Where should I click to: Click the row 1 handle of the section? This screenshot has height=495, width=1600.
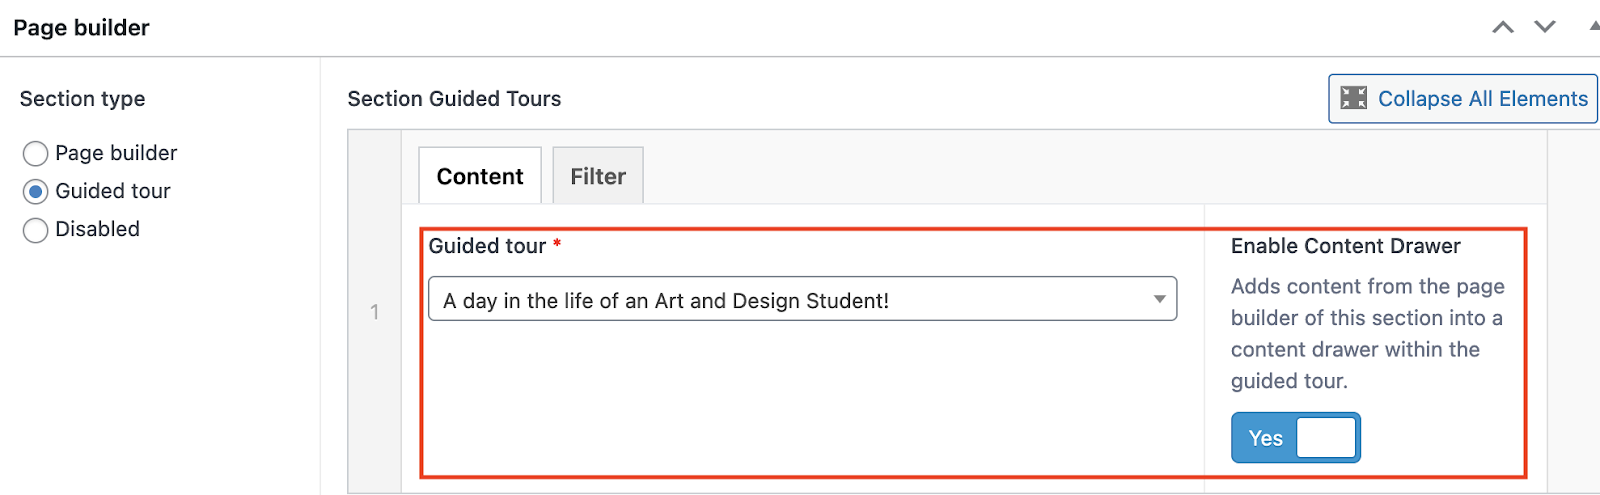point(375,312)
